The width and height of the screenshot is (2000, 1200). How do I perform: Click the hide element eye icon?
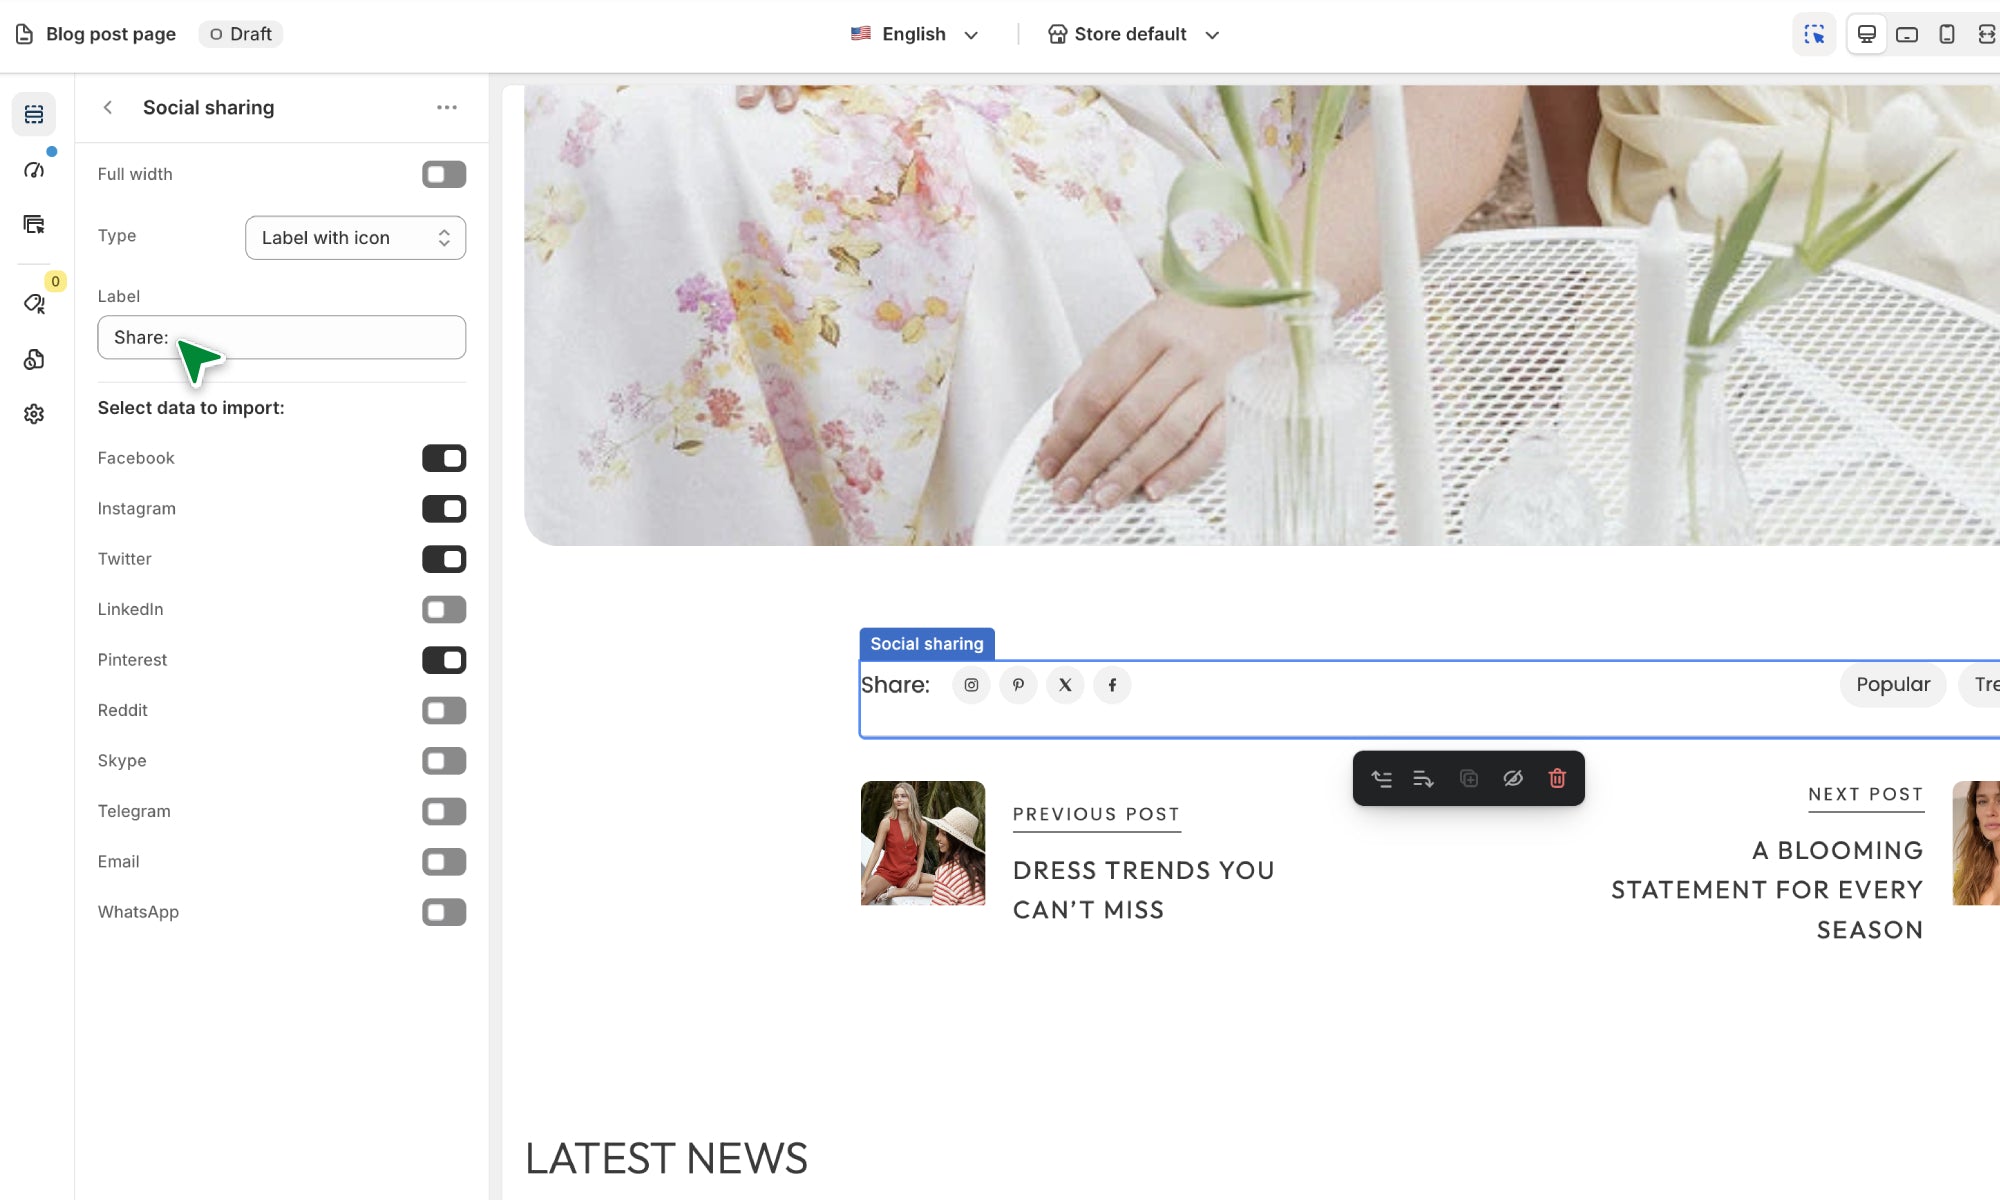click(1513, 778)
